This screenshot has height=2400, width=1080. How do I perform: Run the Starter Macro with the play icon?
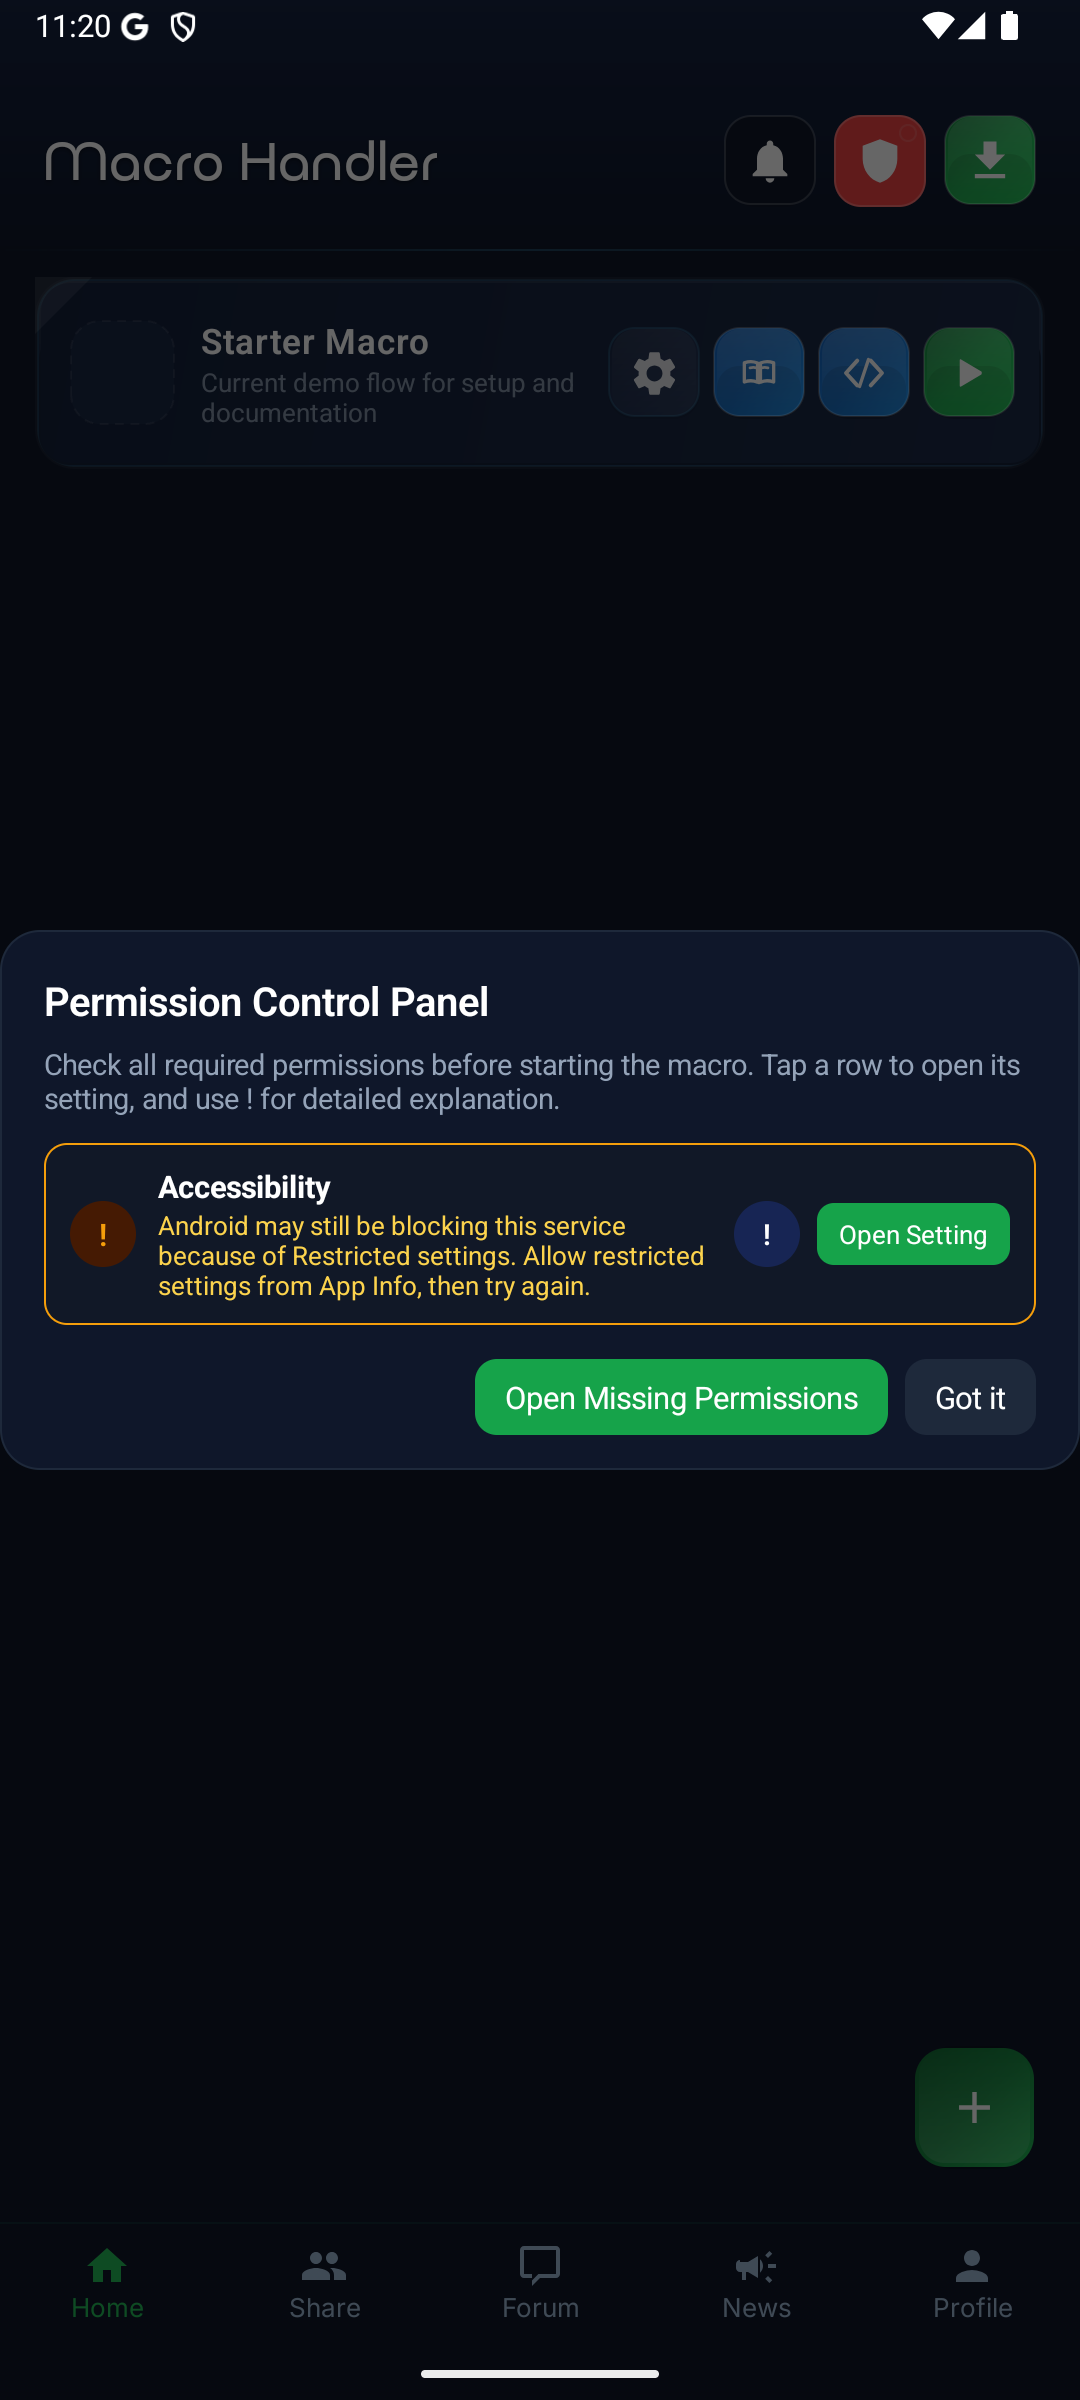coord(968,372)
